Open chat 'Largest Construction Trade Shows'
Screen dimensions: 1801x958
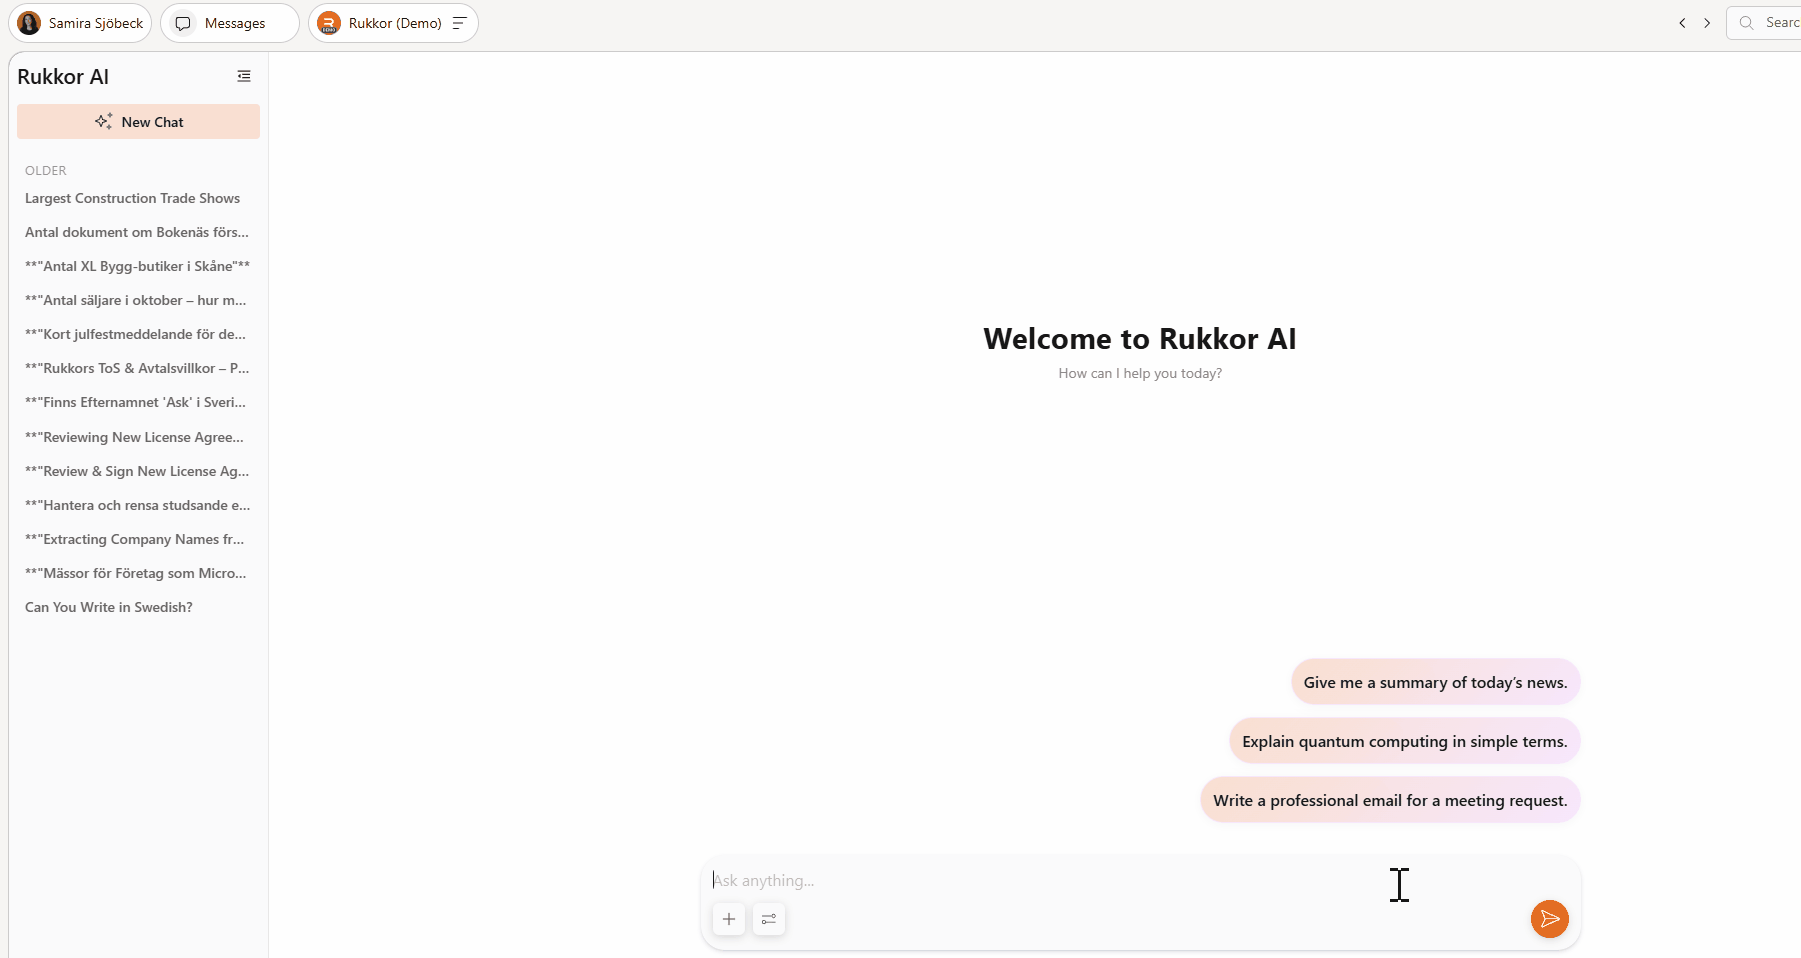coord(138,198)
